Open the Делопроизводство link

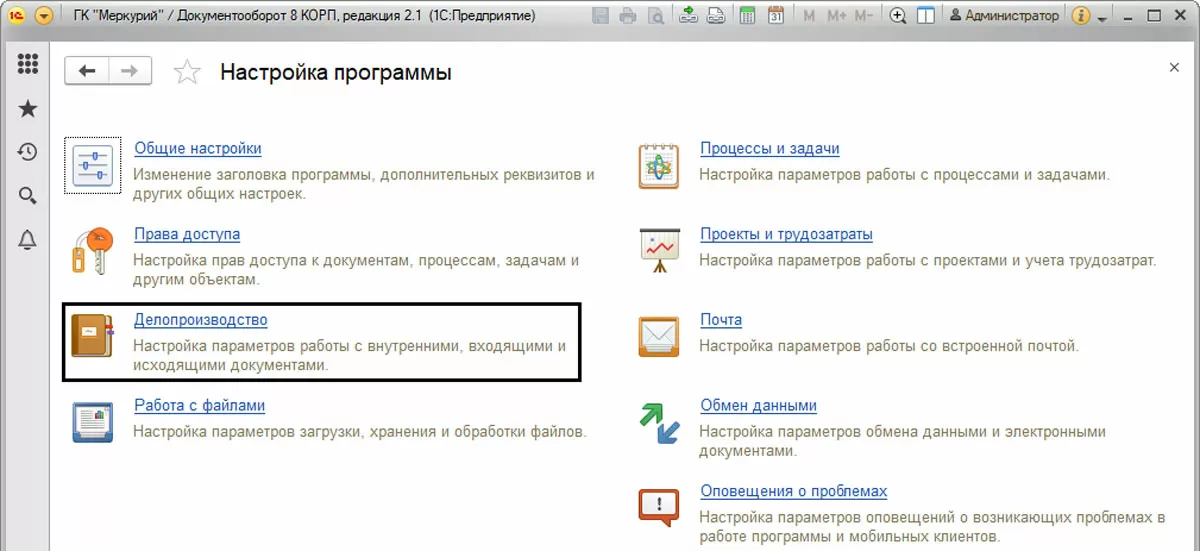point(201,321)
